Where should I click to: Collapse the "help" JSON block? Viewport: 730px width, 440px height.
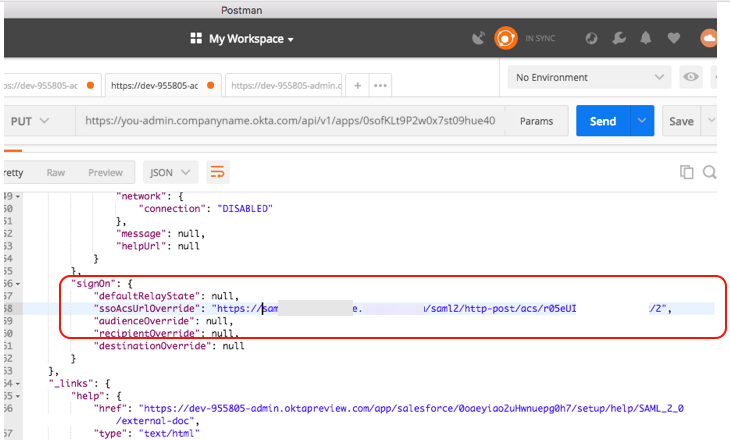pyautogui.click(x=18, y=396)
